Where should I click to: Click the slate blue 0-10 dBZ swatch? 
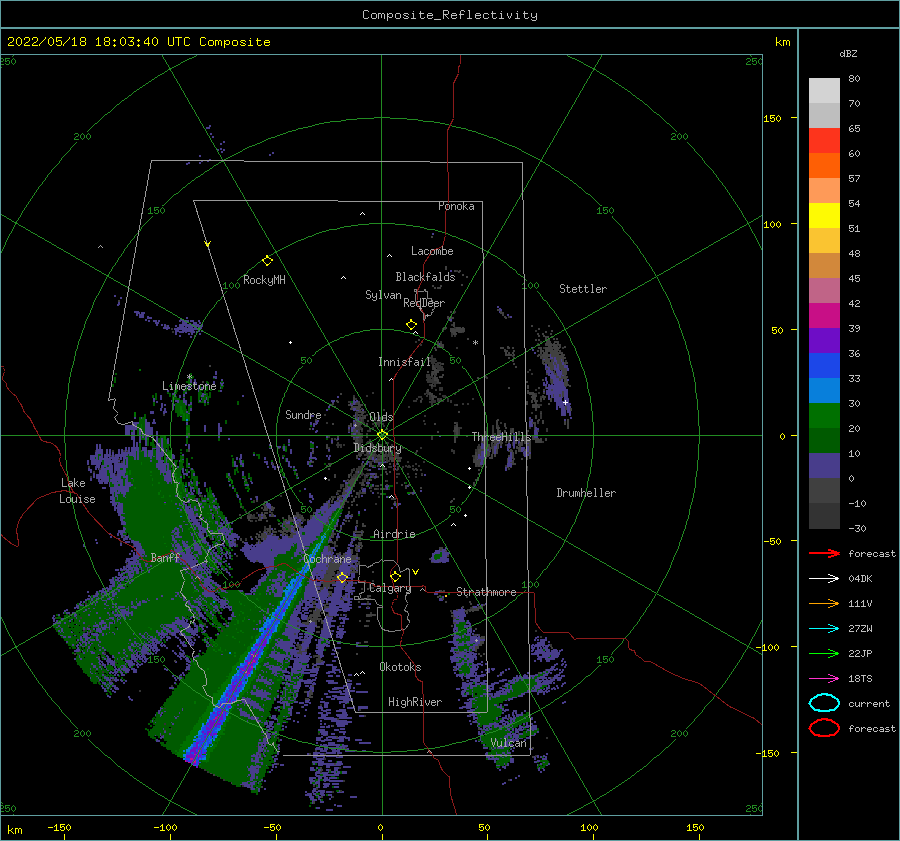click(x=824, y=466)
